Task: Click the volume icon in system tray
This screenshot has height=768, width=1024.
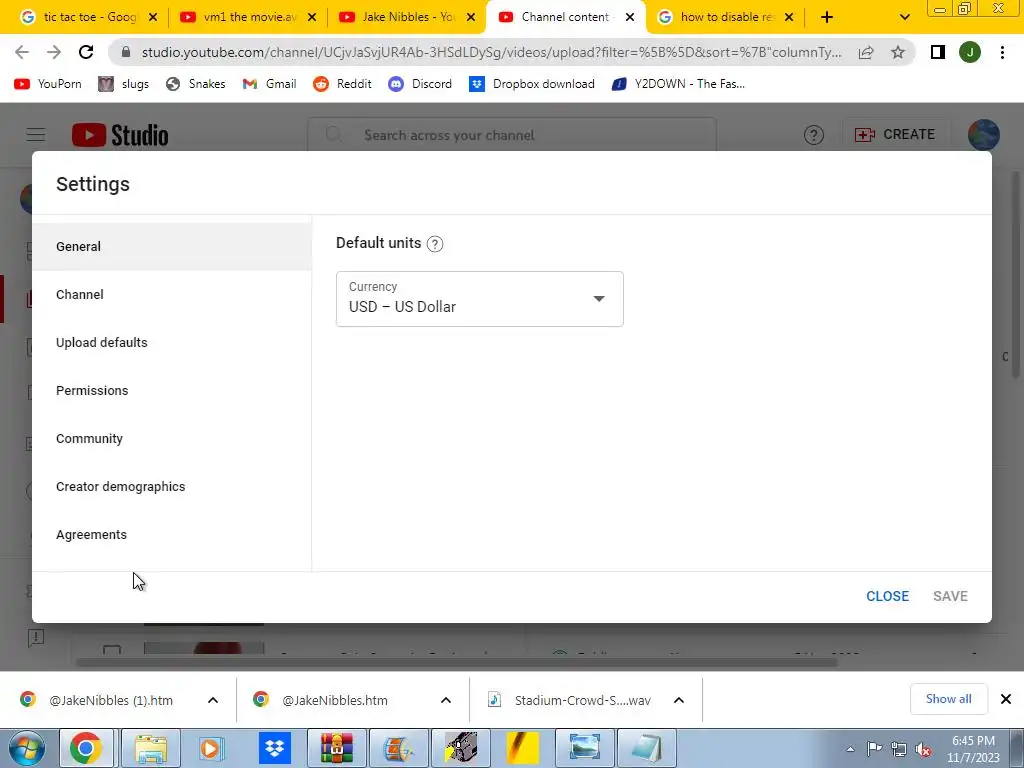Action: click(923, 749)
